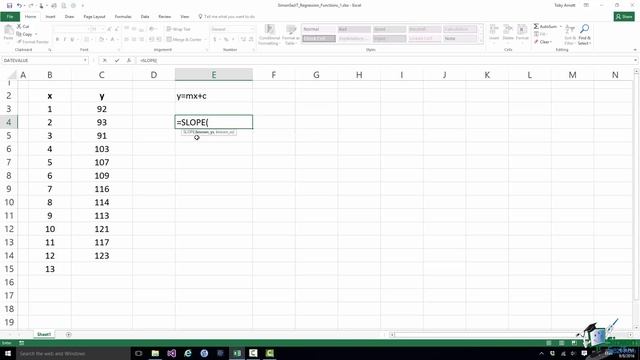The width and height of the screenshot is (640, 360).
Task: Click the Save icon in the quick access toolbar
Action: [x=9, y=6]
